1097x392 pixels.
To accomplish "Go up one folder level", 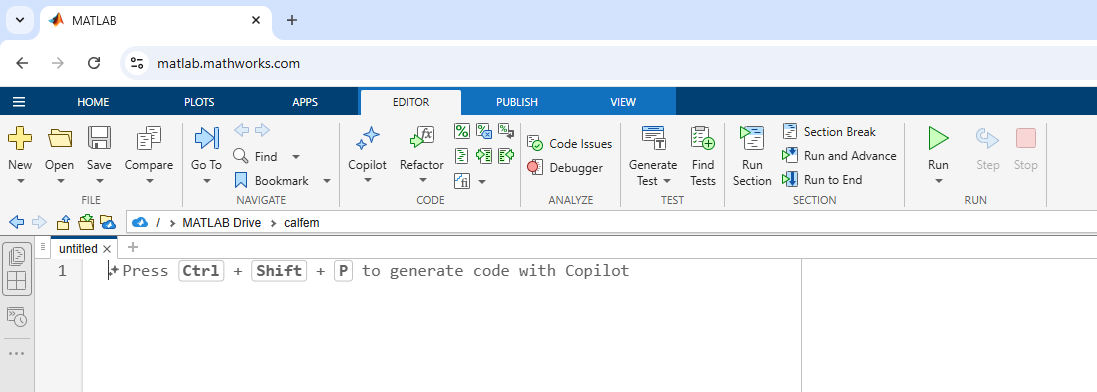I will (63, 223).
